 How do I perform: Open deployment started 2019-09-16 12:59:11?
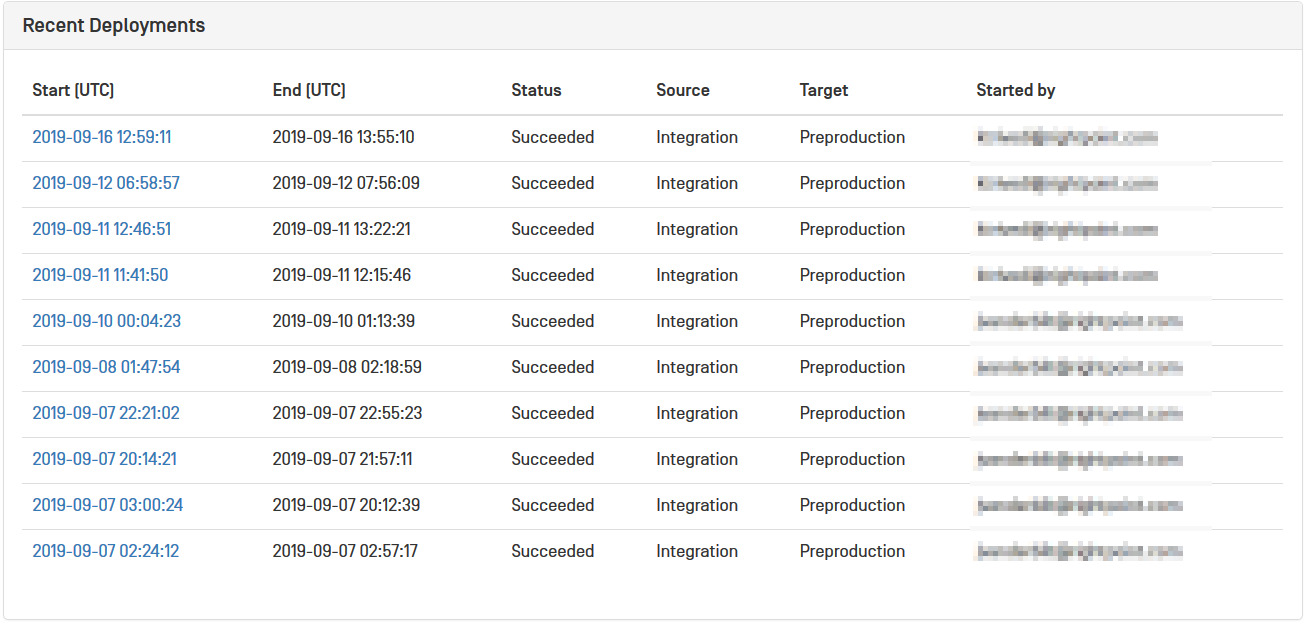[102, 137]
